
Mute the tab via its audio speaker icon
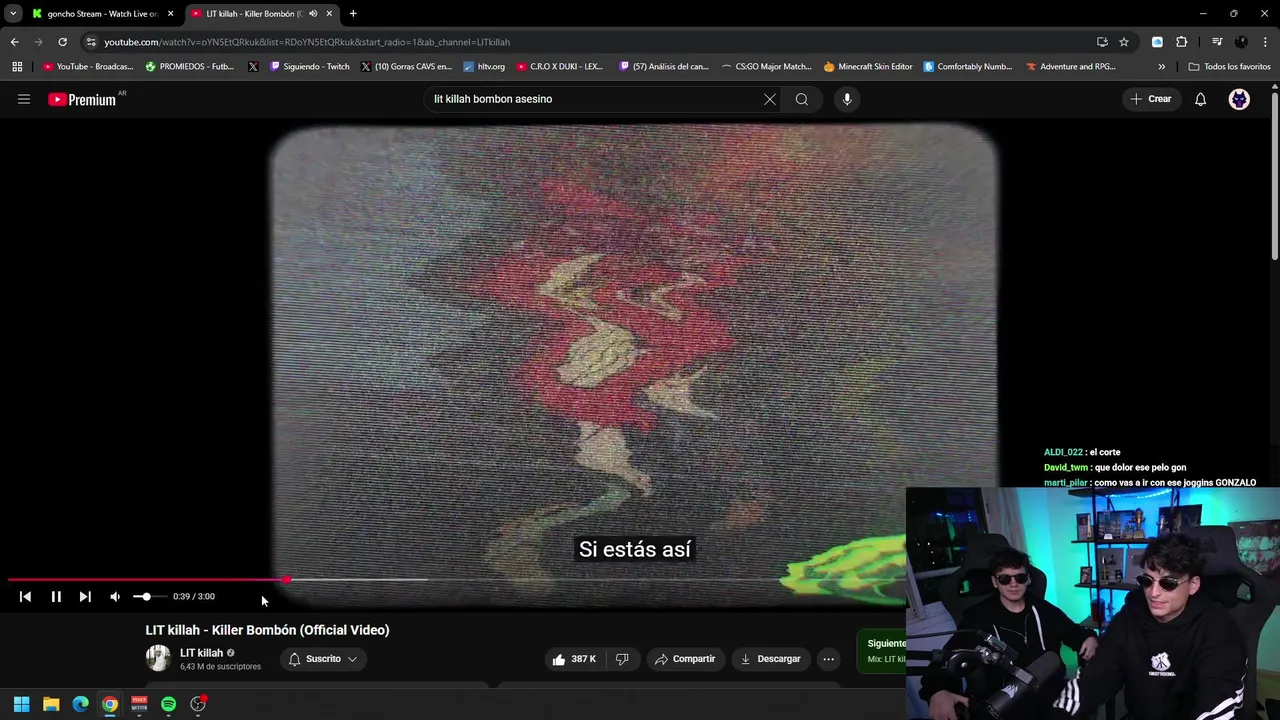point(312,14)
